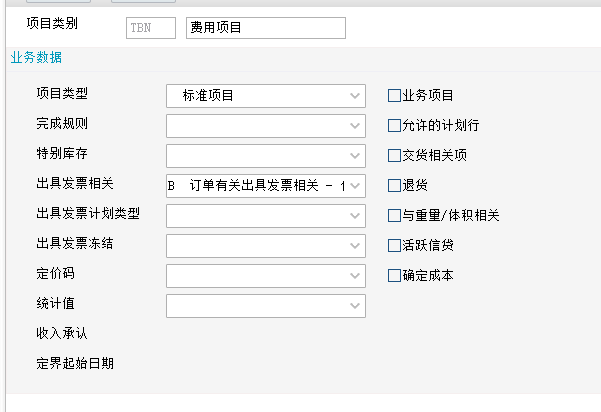Open the 项目类型 dropdown showing 标准项目
601x412 pixels.
tap(266, 96)
